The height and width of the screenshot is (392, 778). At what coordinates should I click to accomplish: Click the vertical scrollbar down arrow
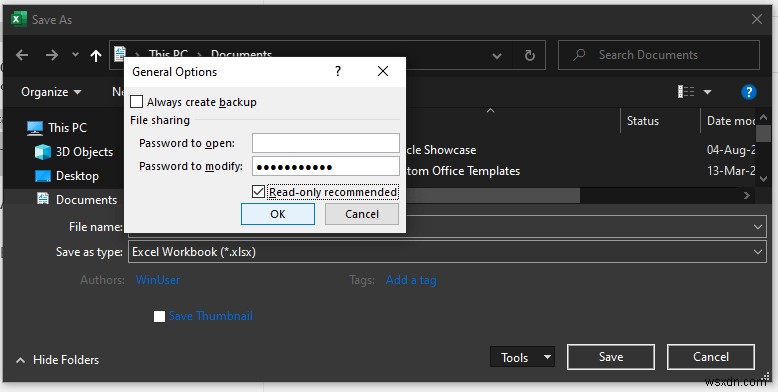(x=764, y=179)
